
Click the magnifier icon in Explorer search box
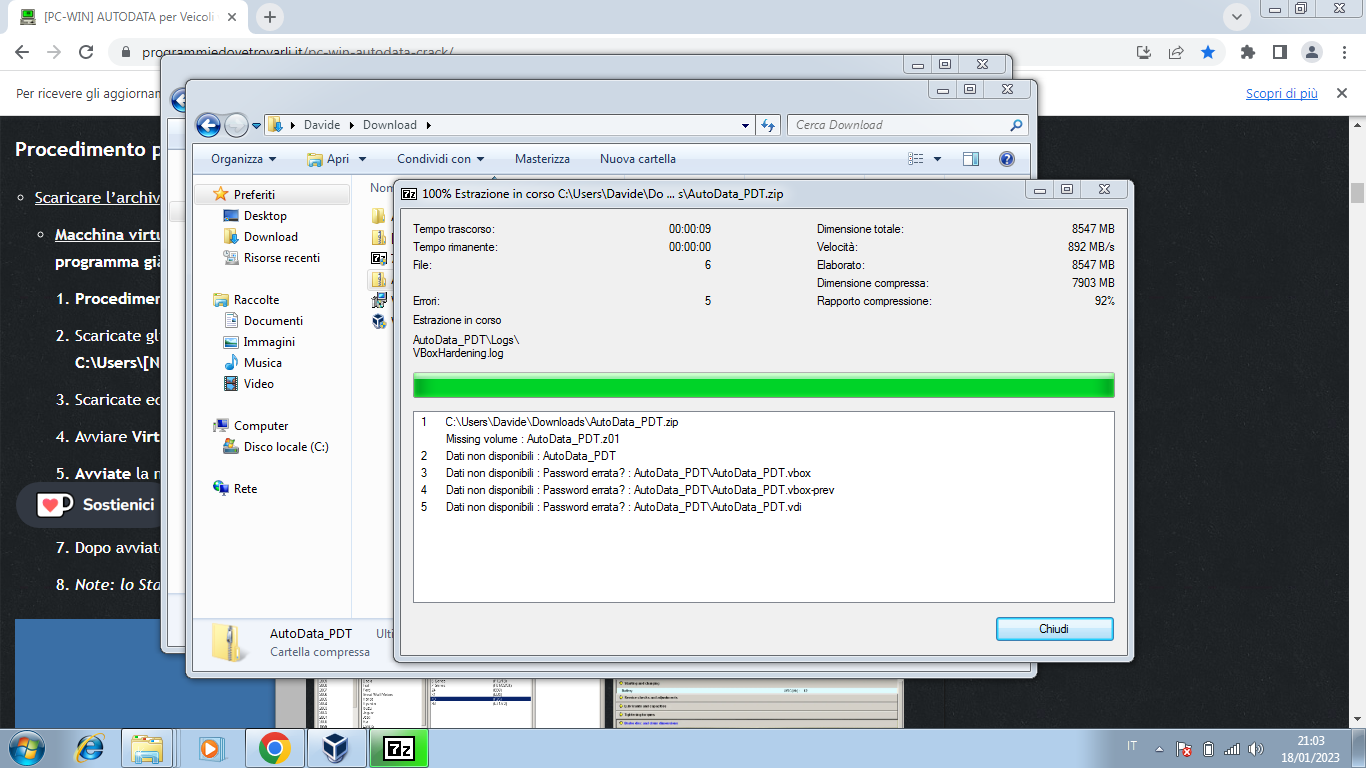coord(1017,125)
